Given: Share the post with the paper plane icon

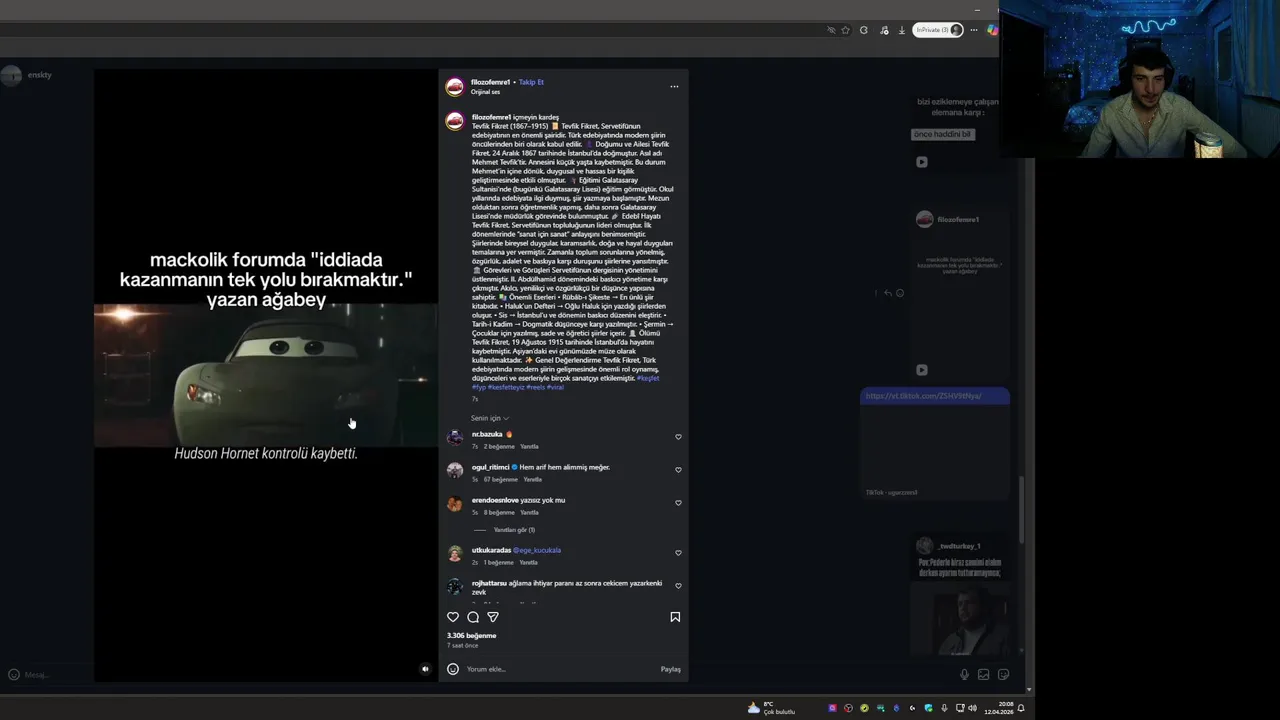Looking at the screenshot, I should pyautogui.click(x=493, y=617).
